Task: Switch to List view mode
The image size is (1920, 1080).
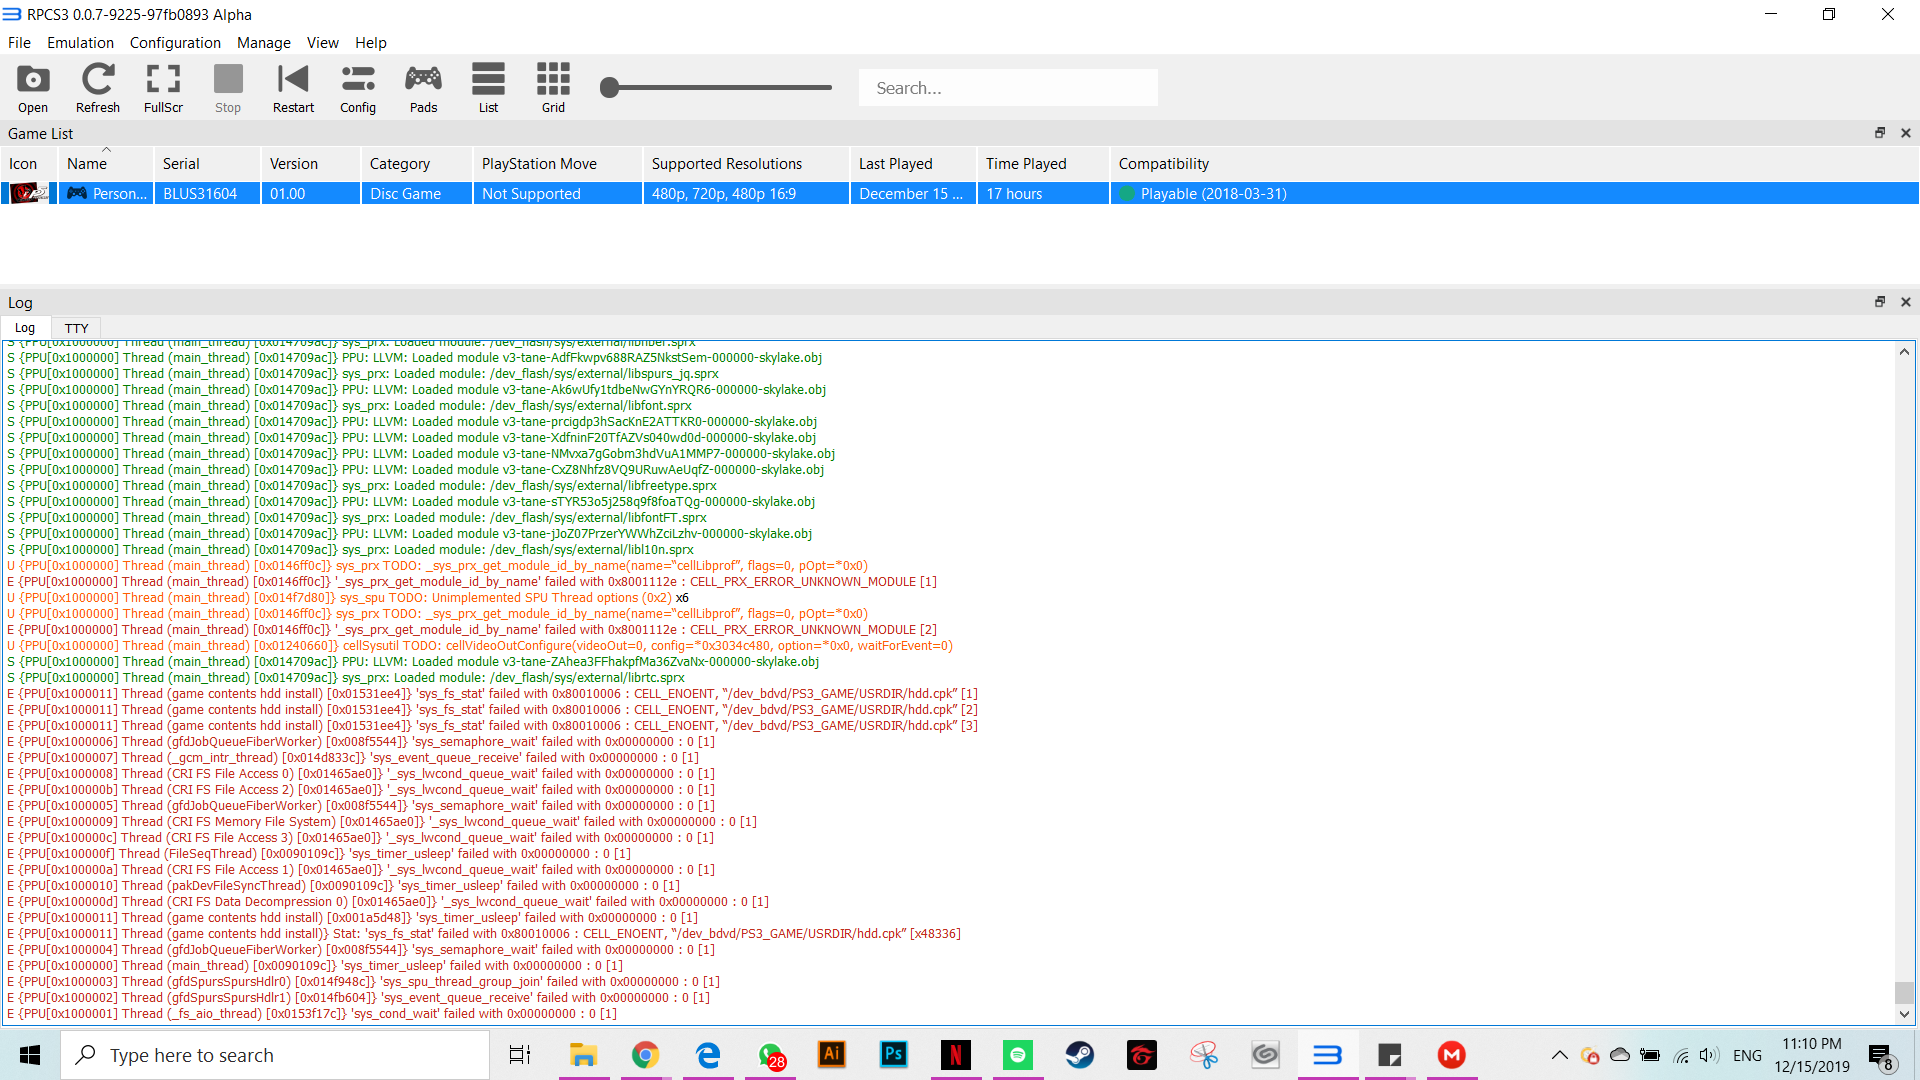Action: point(488,88)
